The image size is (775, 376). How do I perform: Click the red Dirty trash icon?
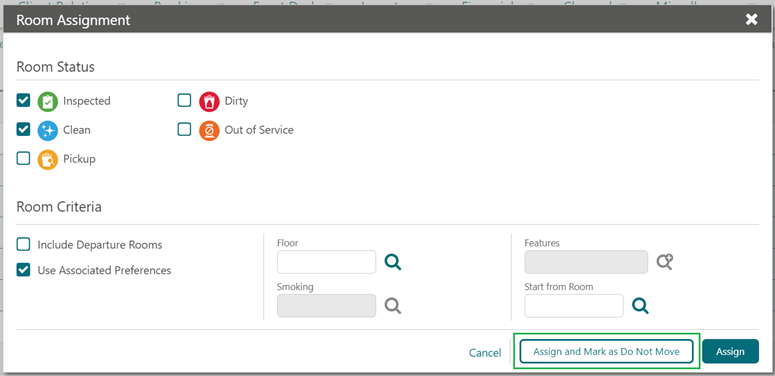209,102
